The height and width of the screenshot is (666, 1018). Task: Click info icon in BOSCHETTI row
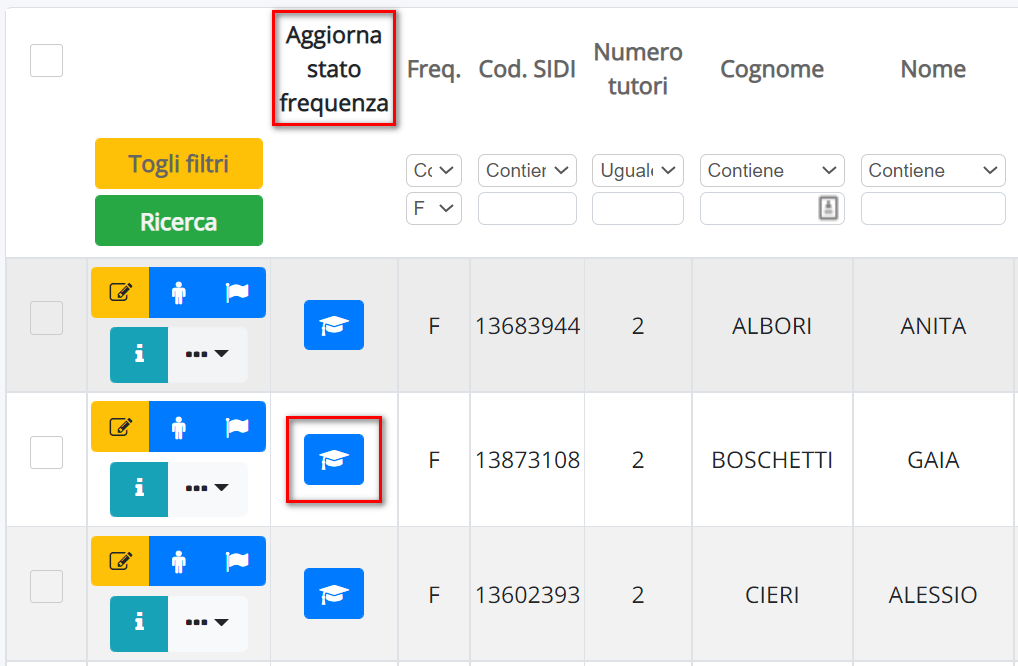coord(139,489)
